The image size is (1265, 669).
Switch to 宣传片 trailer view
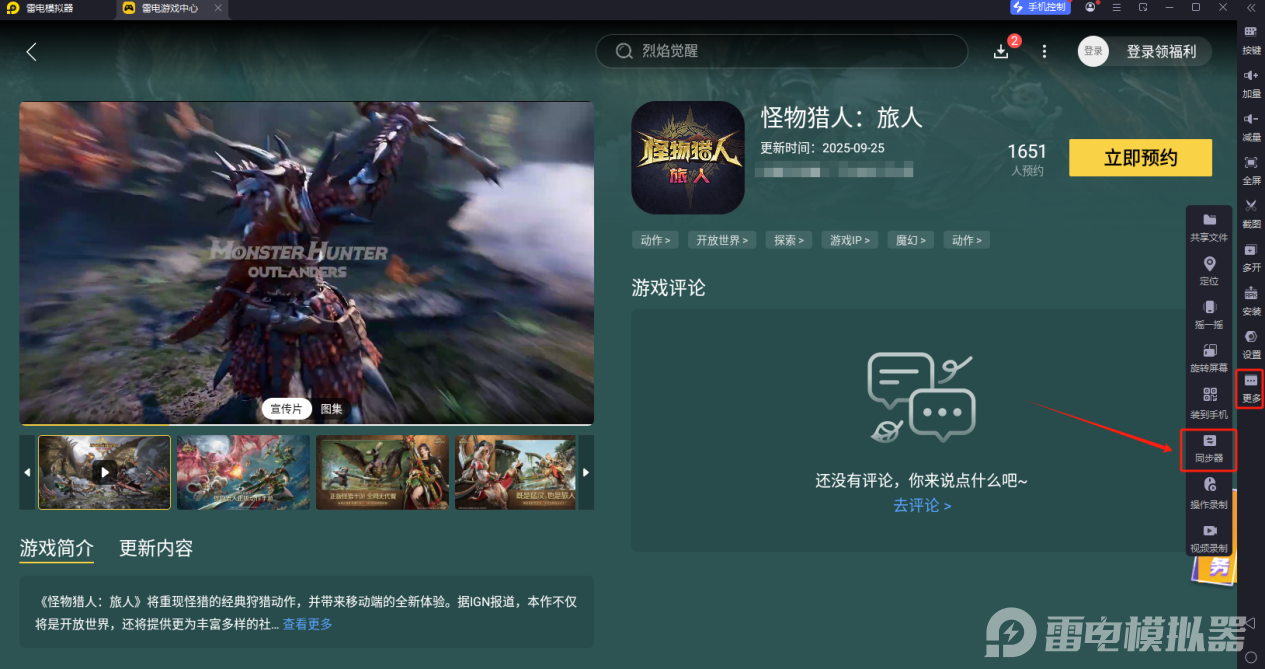pyautogui.click(x=287, y=409)
